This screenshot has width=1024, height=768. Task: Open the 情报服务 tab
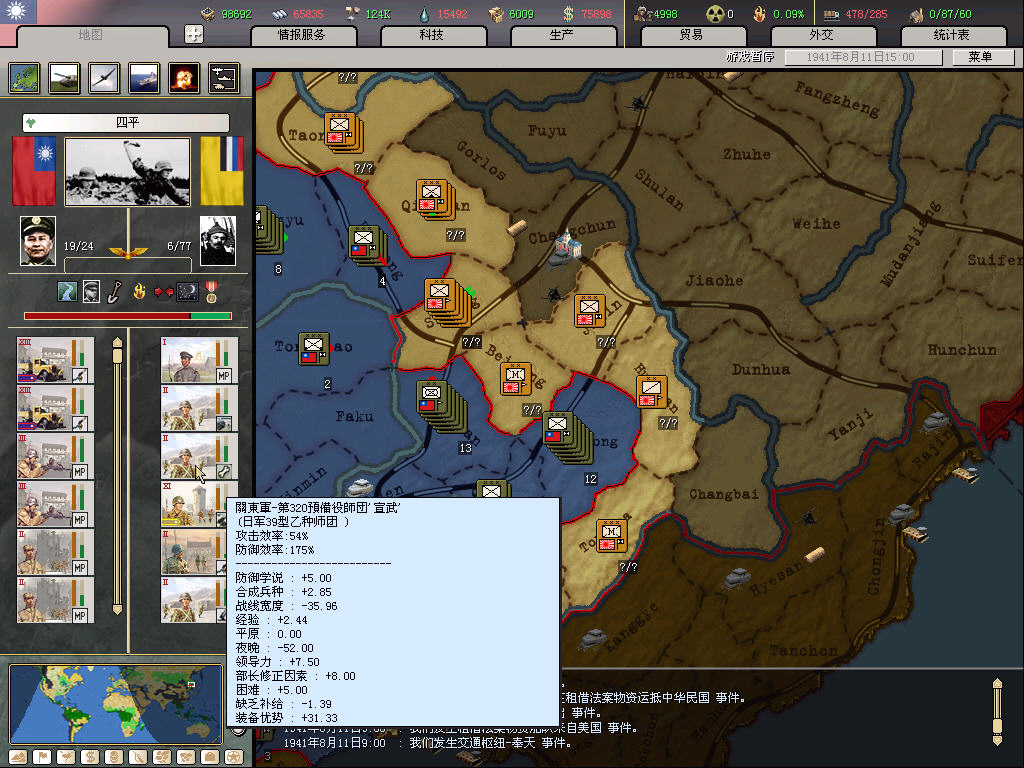pos(302,35)
